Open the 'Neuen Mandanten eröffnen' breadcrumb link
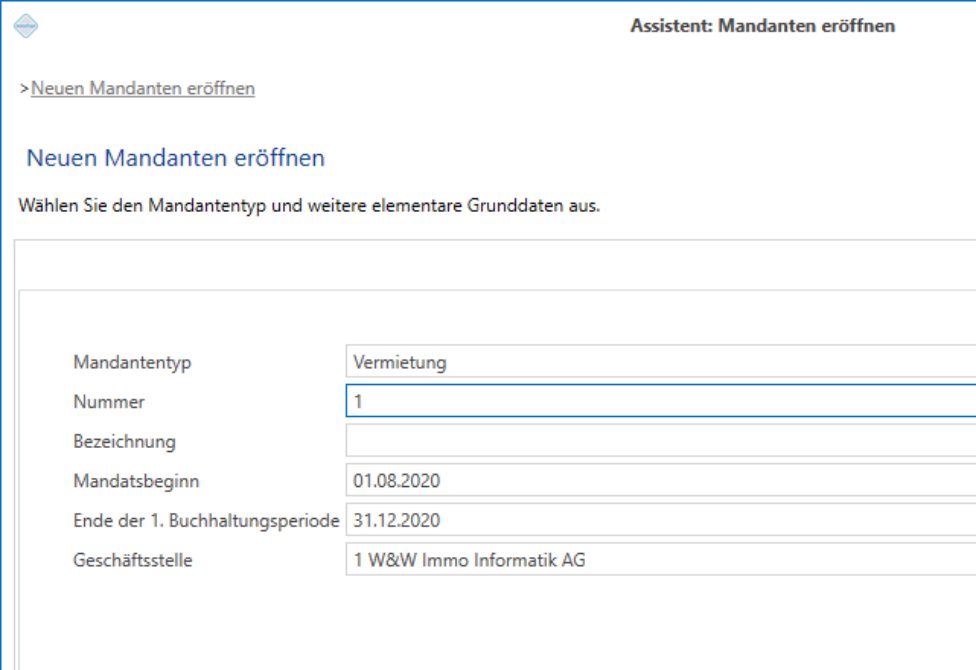This screenshot has height=670, width=976. click(143, 88)
